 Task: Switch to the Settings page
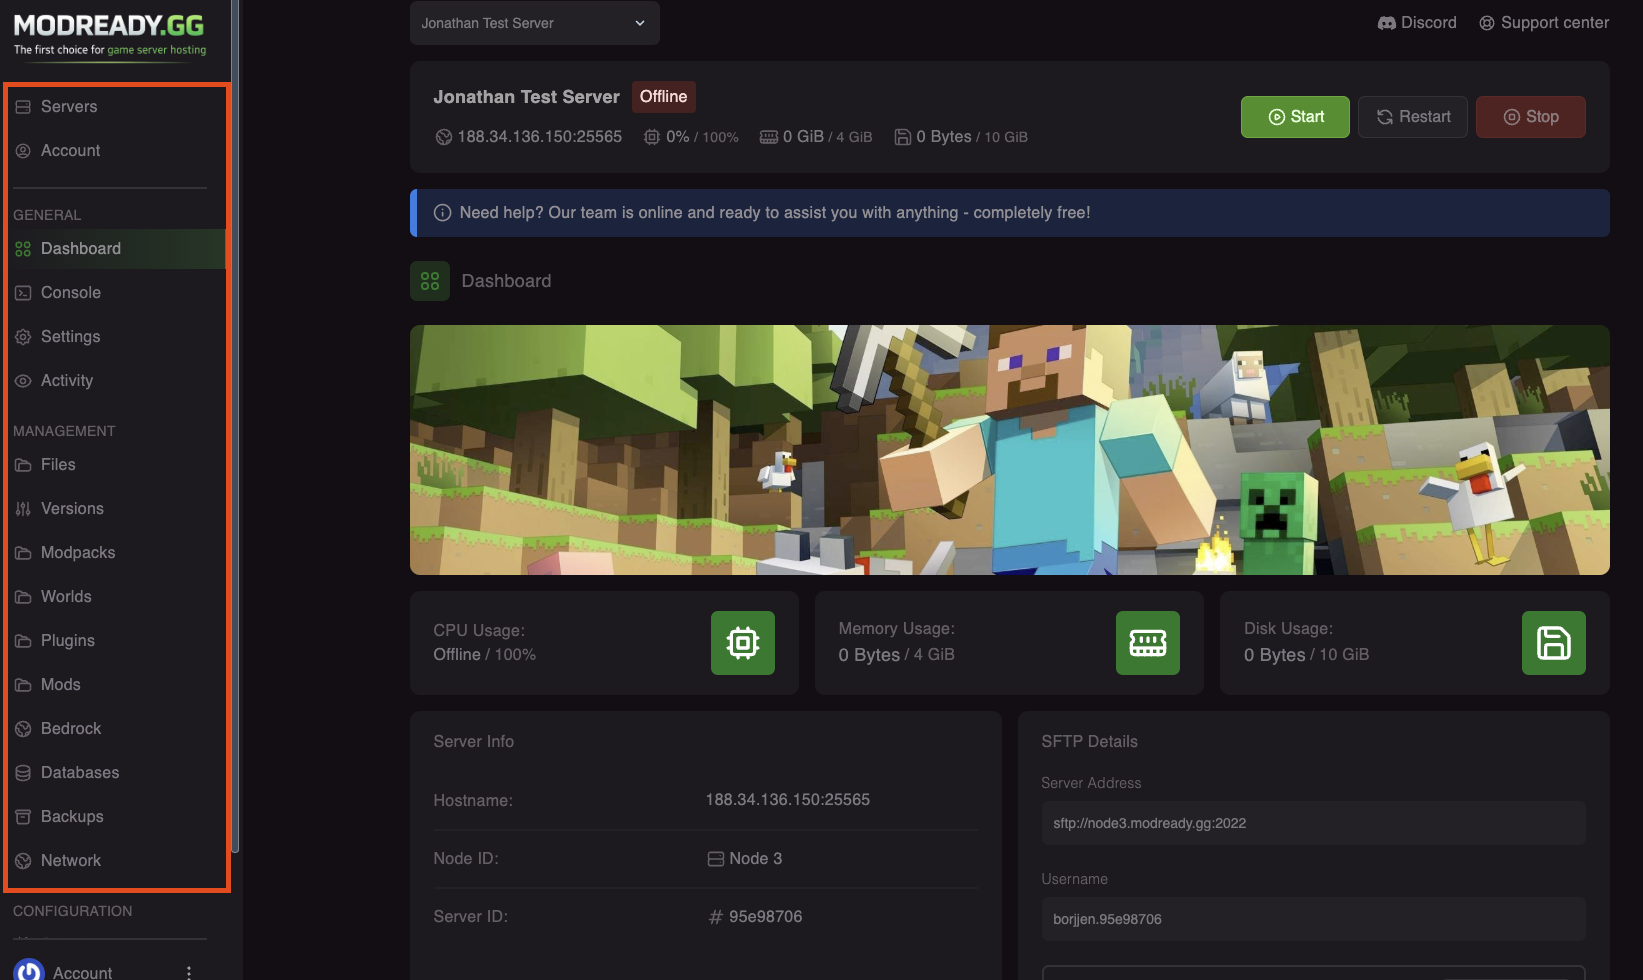70,336
